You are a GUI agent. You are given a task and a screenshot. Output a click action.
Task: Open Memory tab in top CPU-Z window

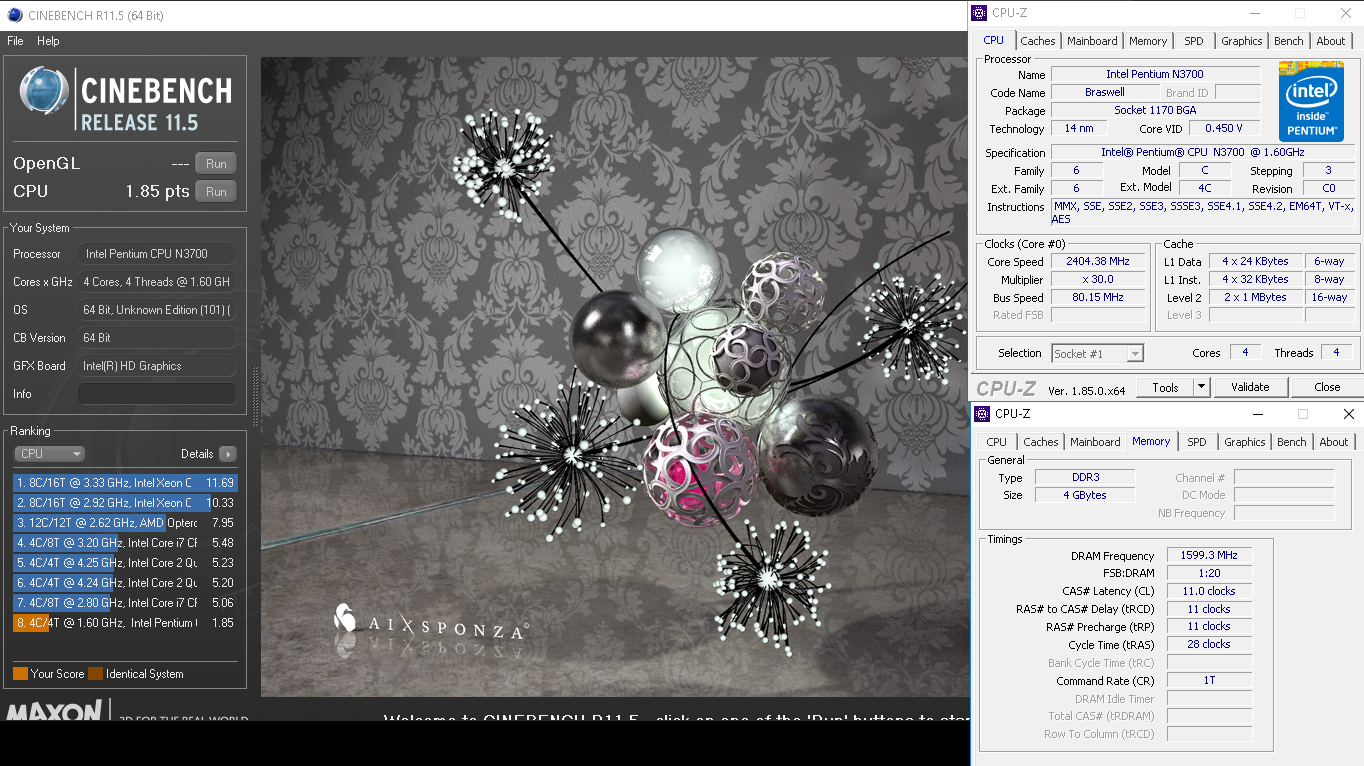(x=1148, y=41)
